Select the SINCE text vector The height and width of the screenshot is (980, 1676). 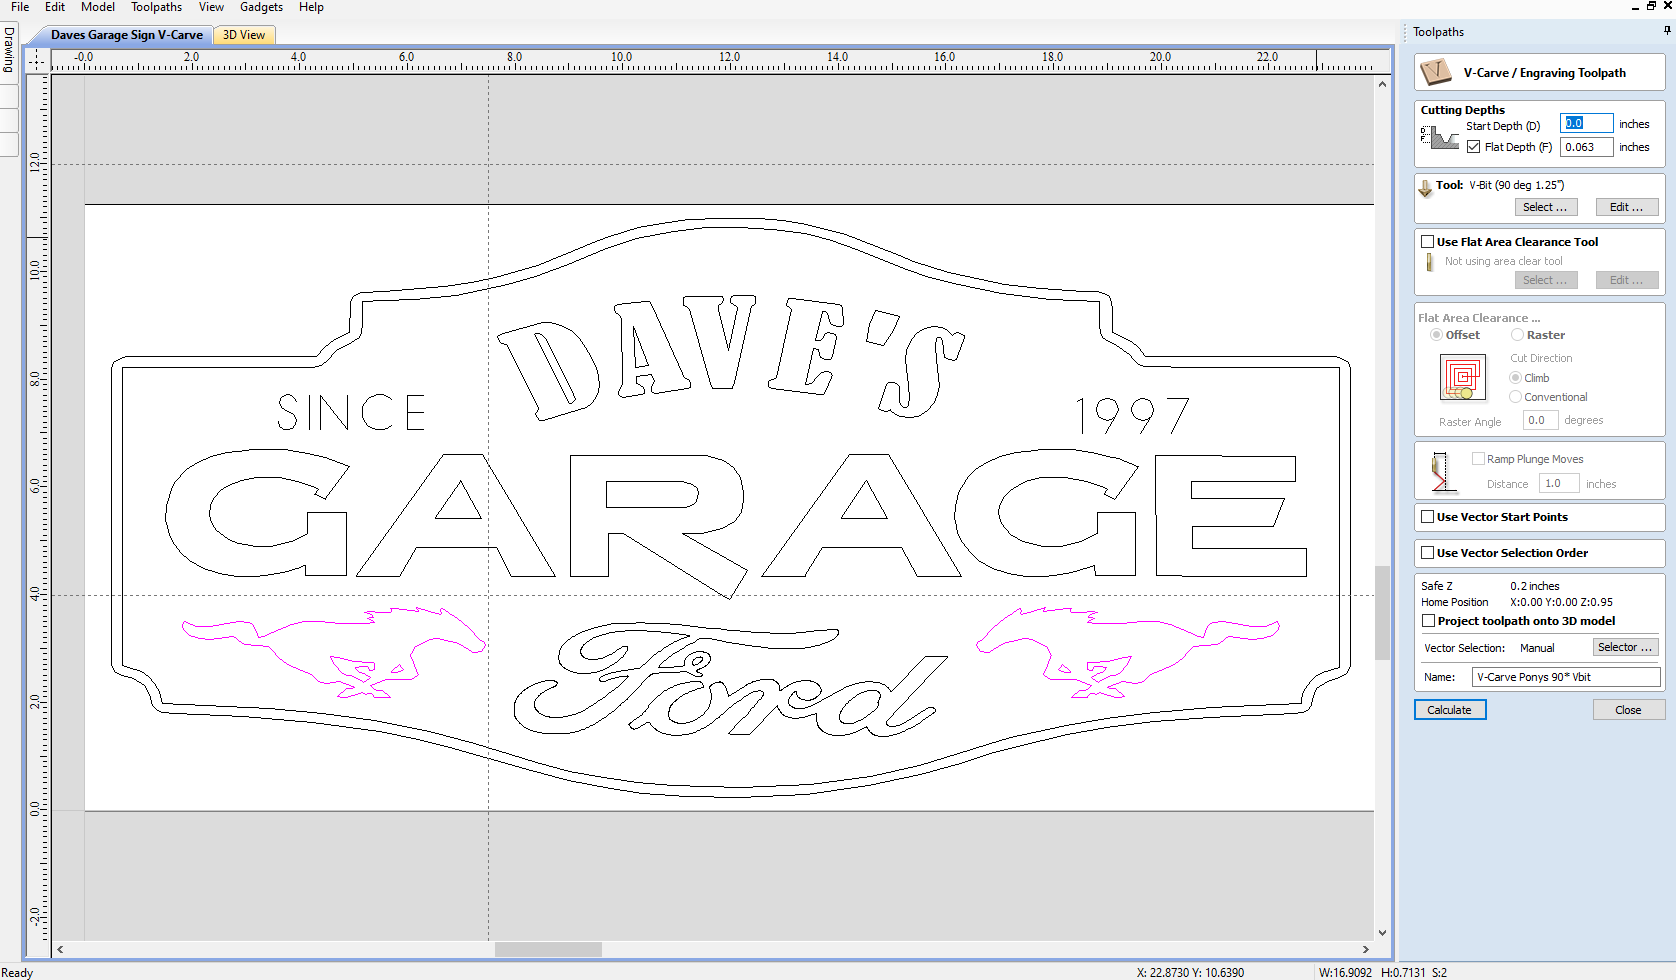pyautogui.click(x=351, y=412)
